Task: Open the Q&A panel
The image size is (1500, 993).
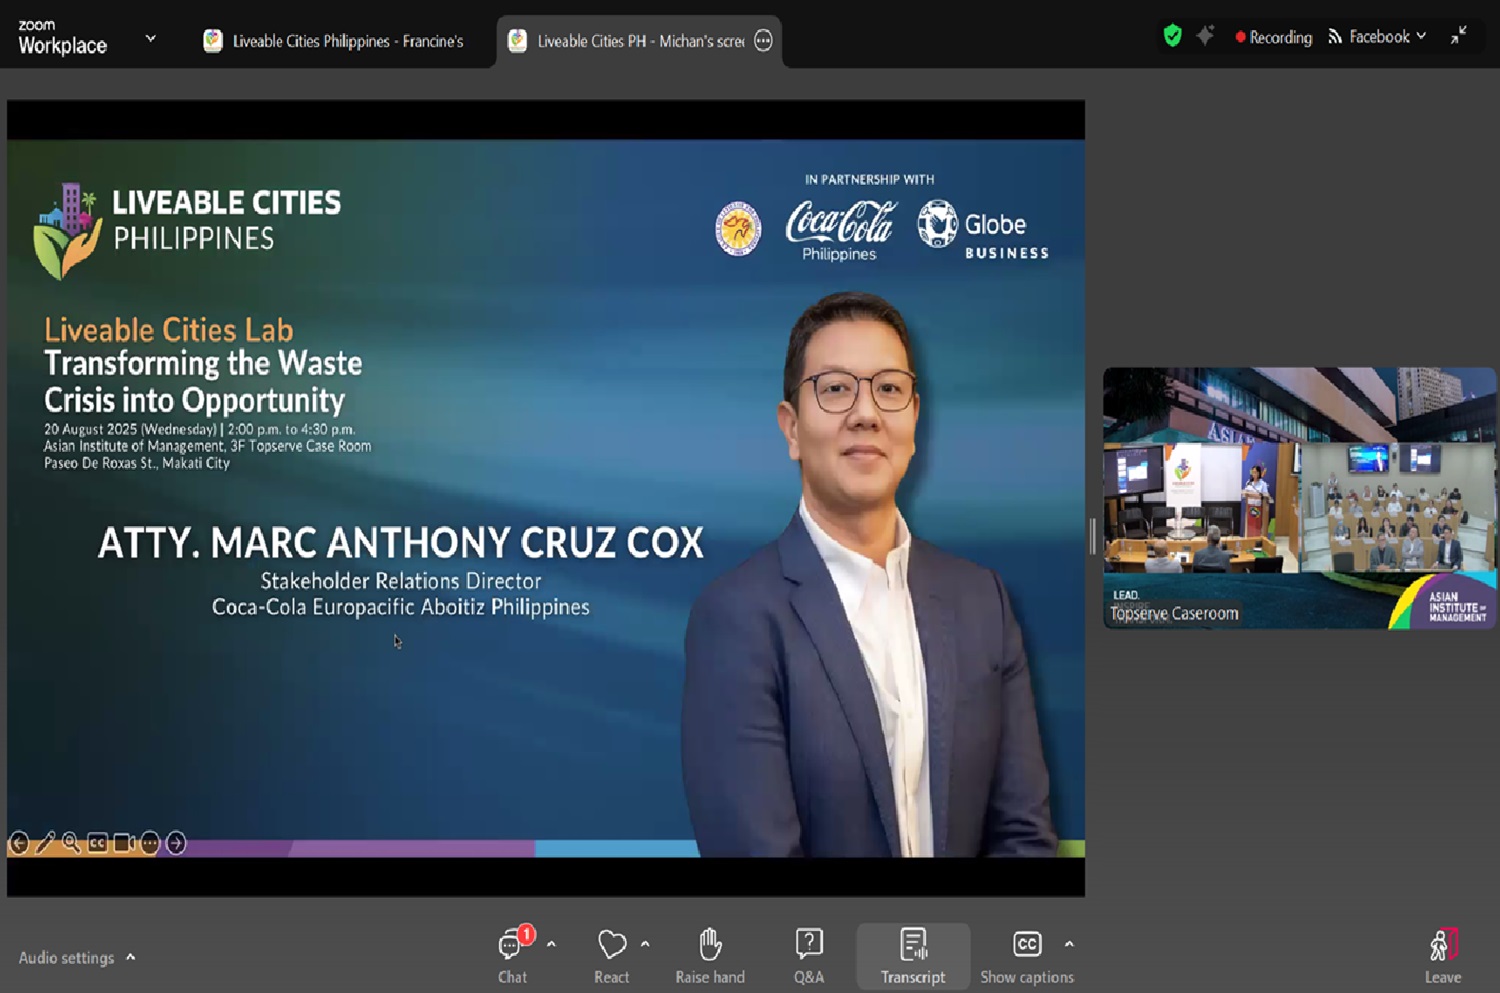Action: click(809, 956)
